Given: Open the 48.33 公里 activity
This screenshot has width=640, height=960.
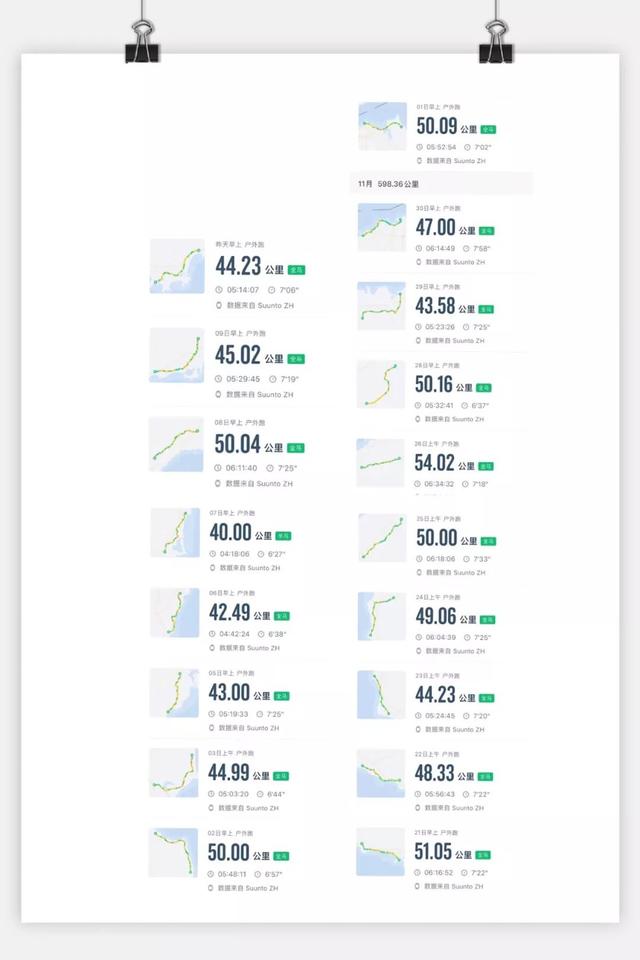Looking at the screenshot, I should click(441, 781).
